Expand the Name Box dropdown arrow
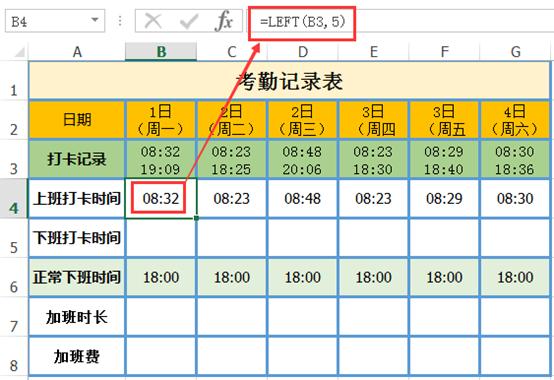The height and width of the screenshot is (380, 554). [95, 20]
